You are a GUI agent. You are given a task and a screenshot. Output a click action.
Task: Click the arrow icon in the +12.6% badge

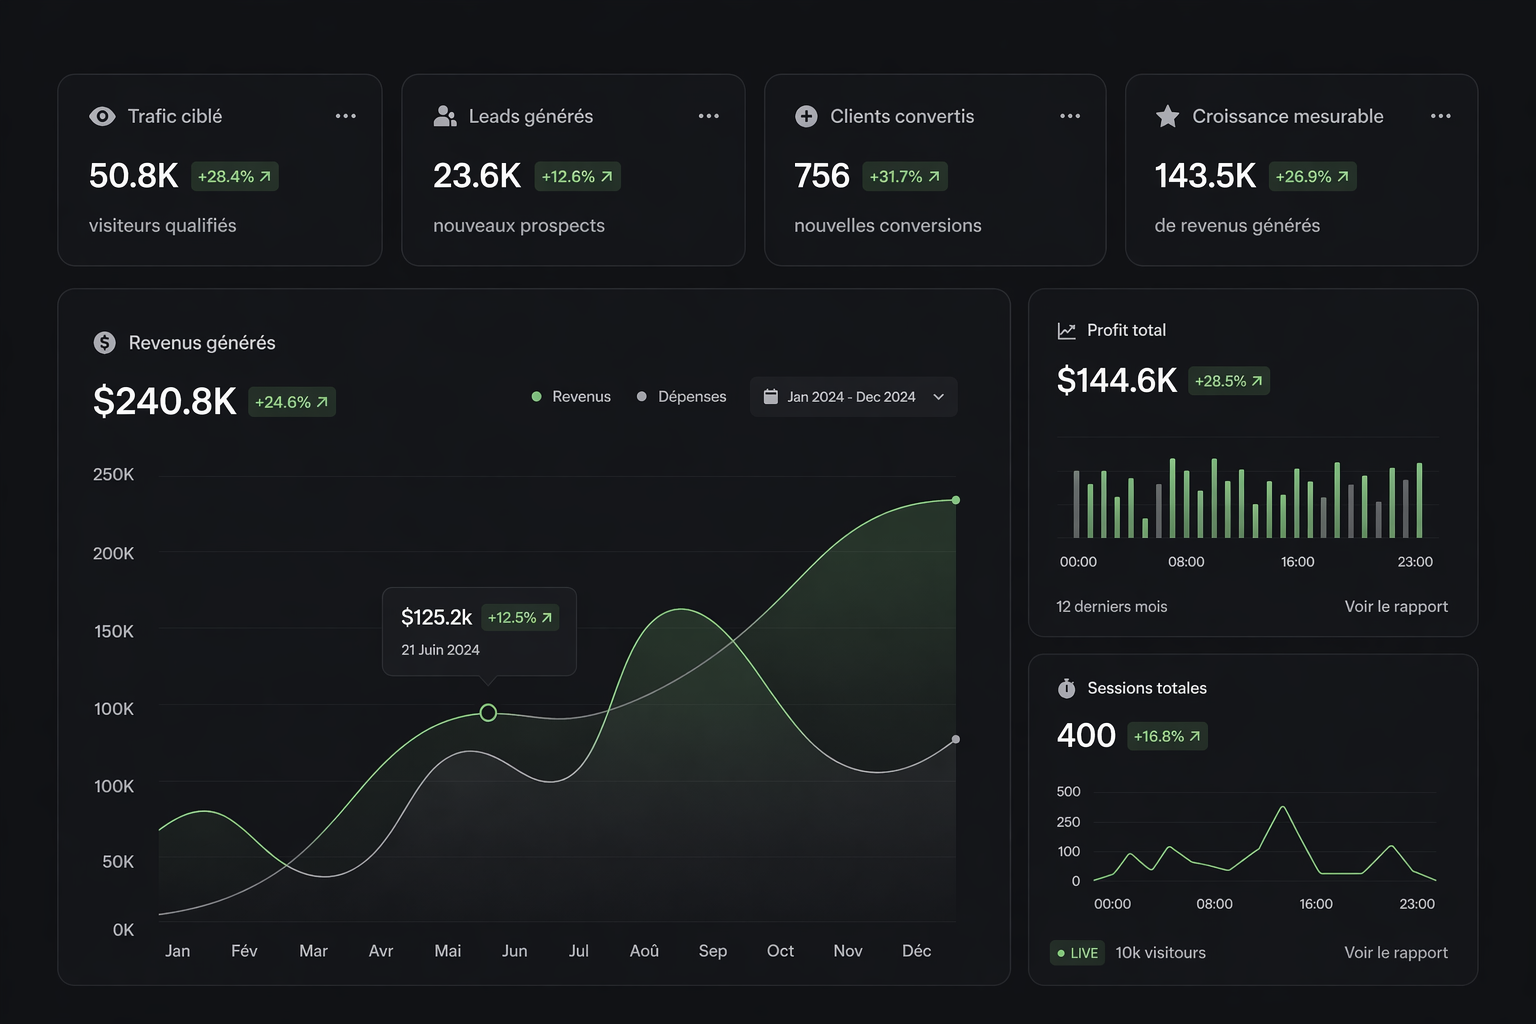click(x=606, y=176)
